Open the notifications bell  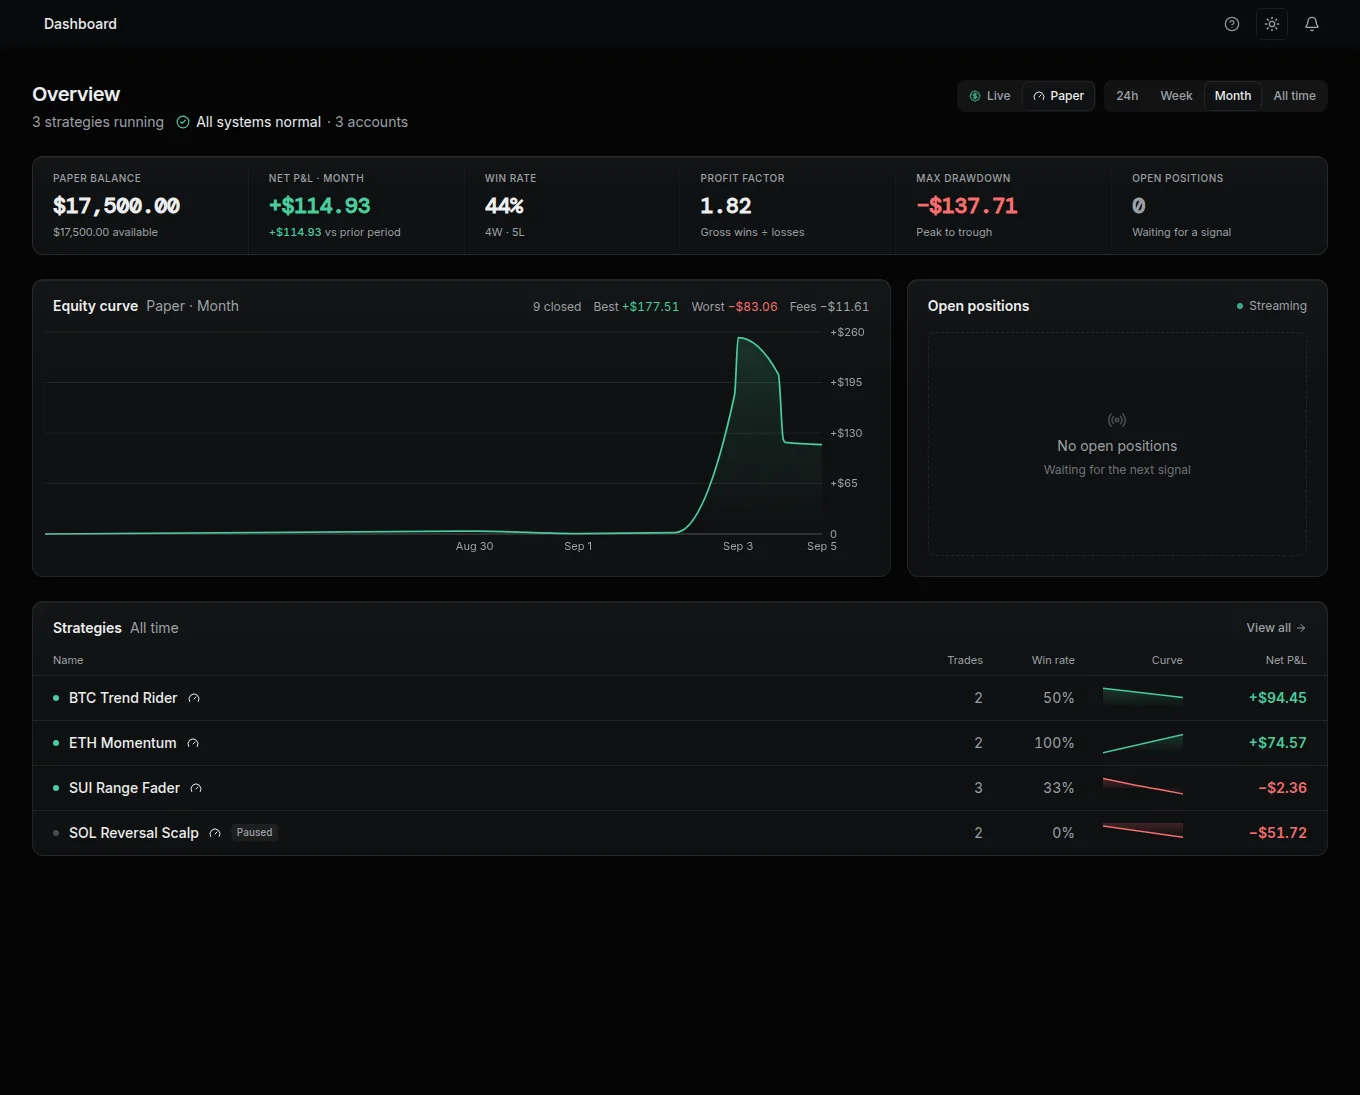tap(1312, 24)
